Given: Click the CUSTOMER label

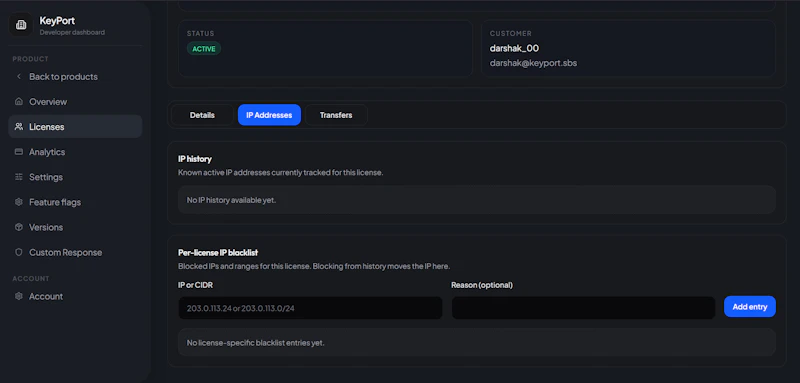Looking at the screenshot, I should [x=511, y=33].
